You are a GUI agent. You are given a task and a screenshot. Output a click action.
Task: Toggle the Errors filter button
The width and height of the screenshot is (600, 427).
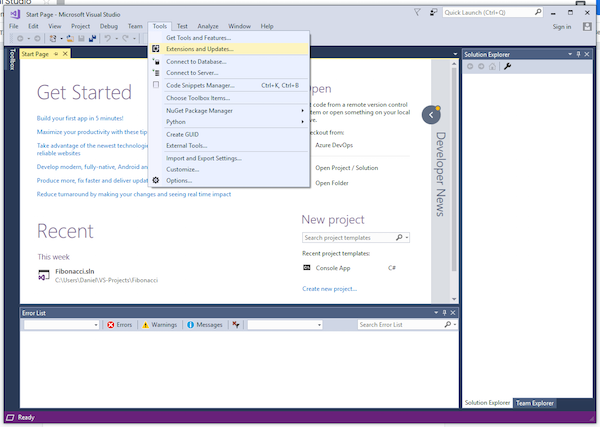tap(119, 324)
